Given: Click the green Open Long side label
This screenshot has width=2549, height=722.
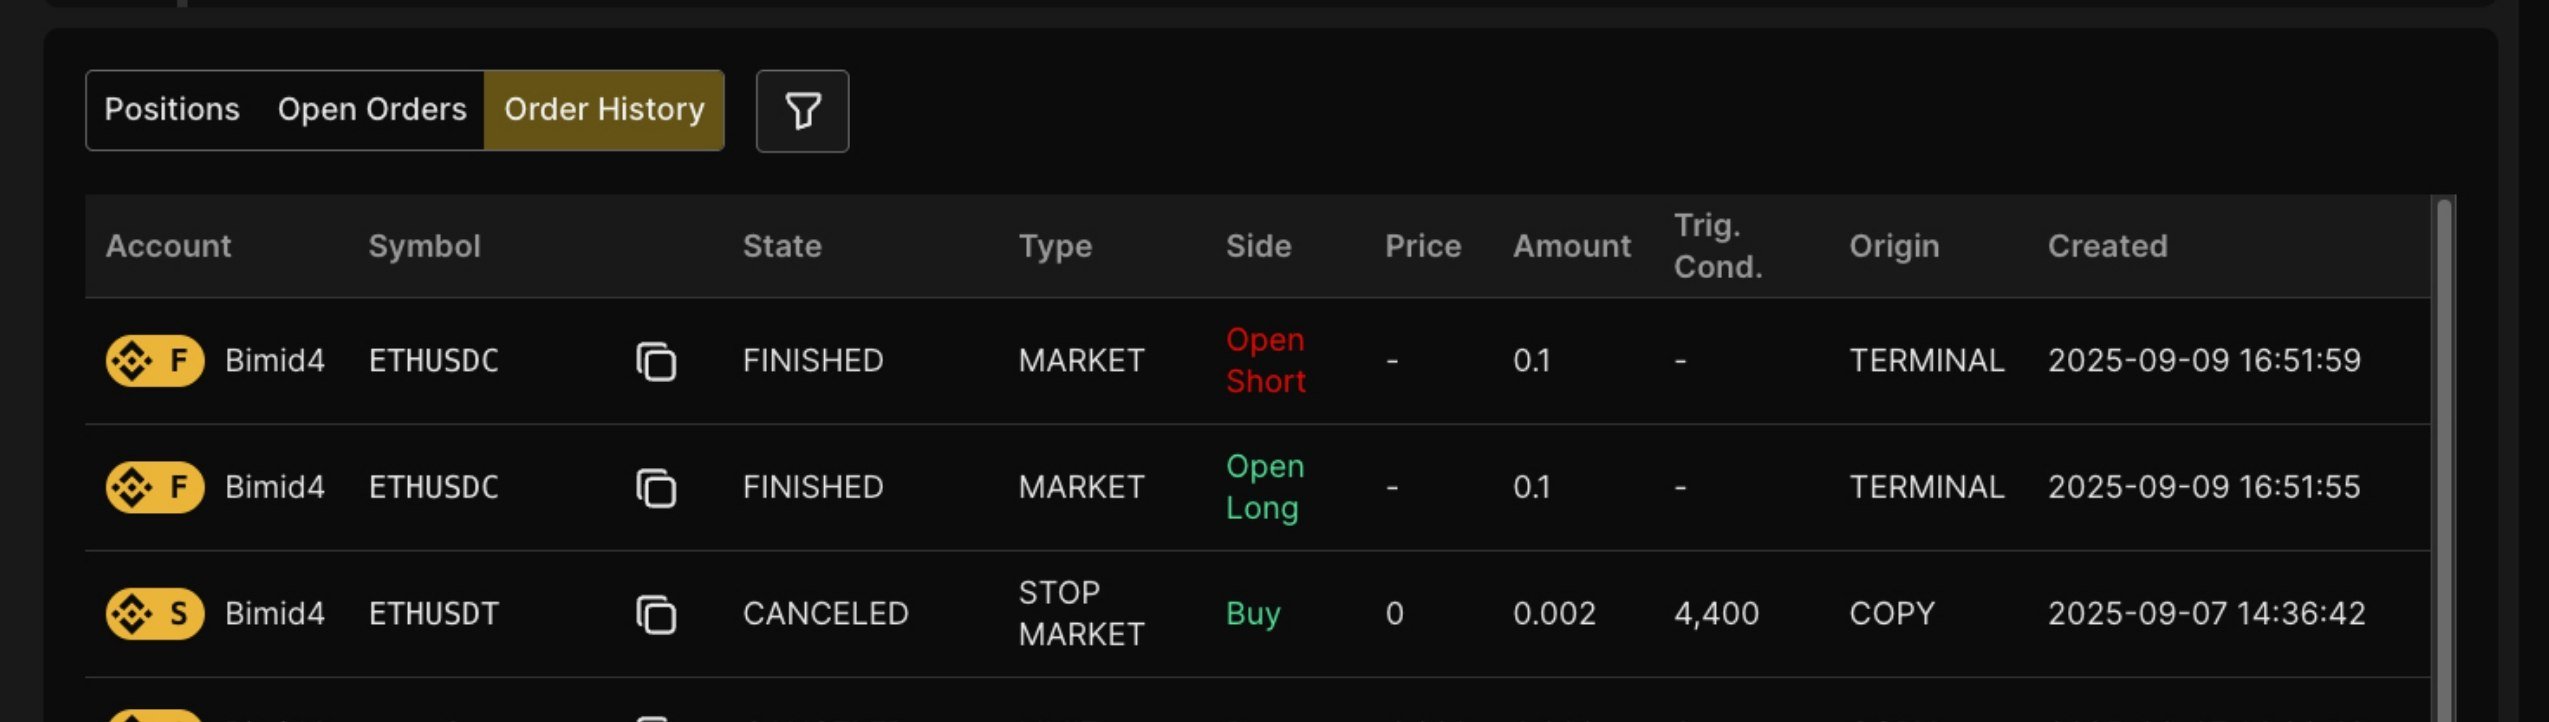Looking at the screenshot, I should coord(1265,488).
